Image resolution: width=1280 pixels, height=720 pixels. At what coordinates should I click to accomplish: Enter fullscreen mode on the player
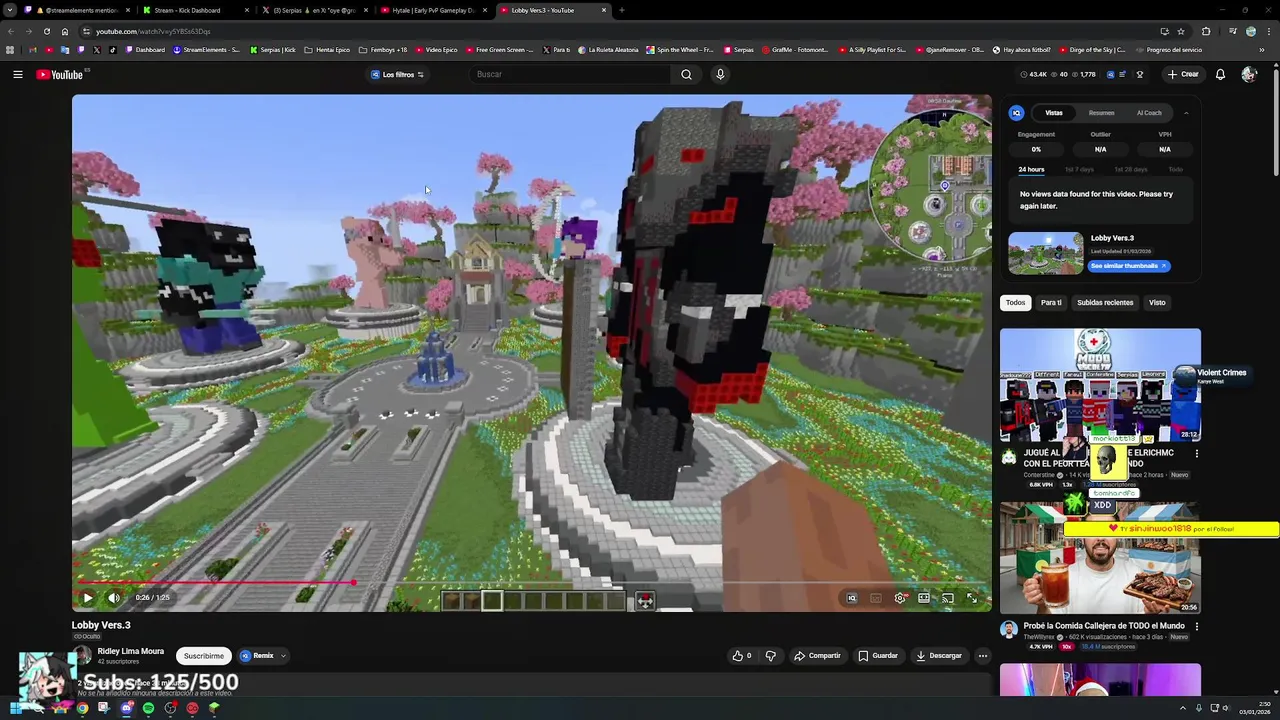[972, 598]
